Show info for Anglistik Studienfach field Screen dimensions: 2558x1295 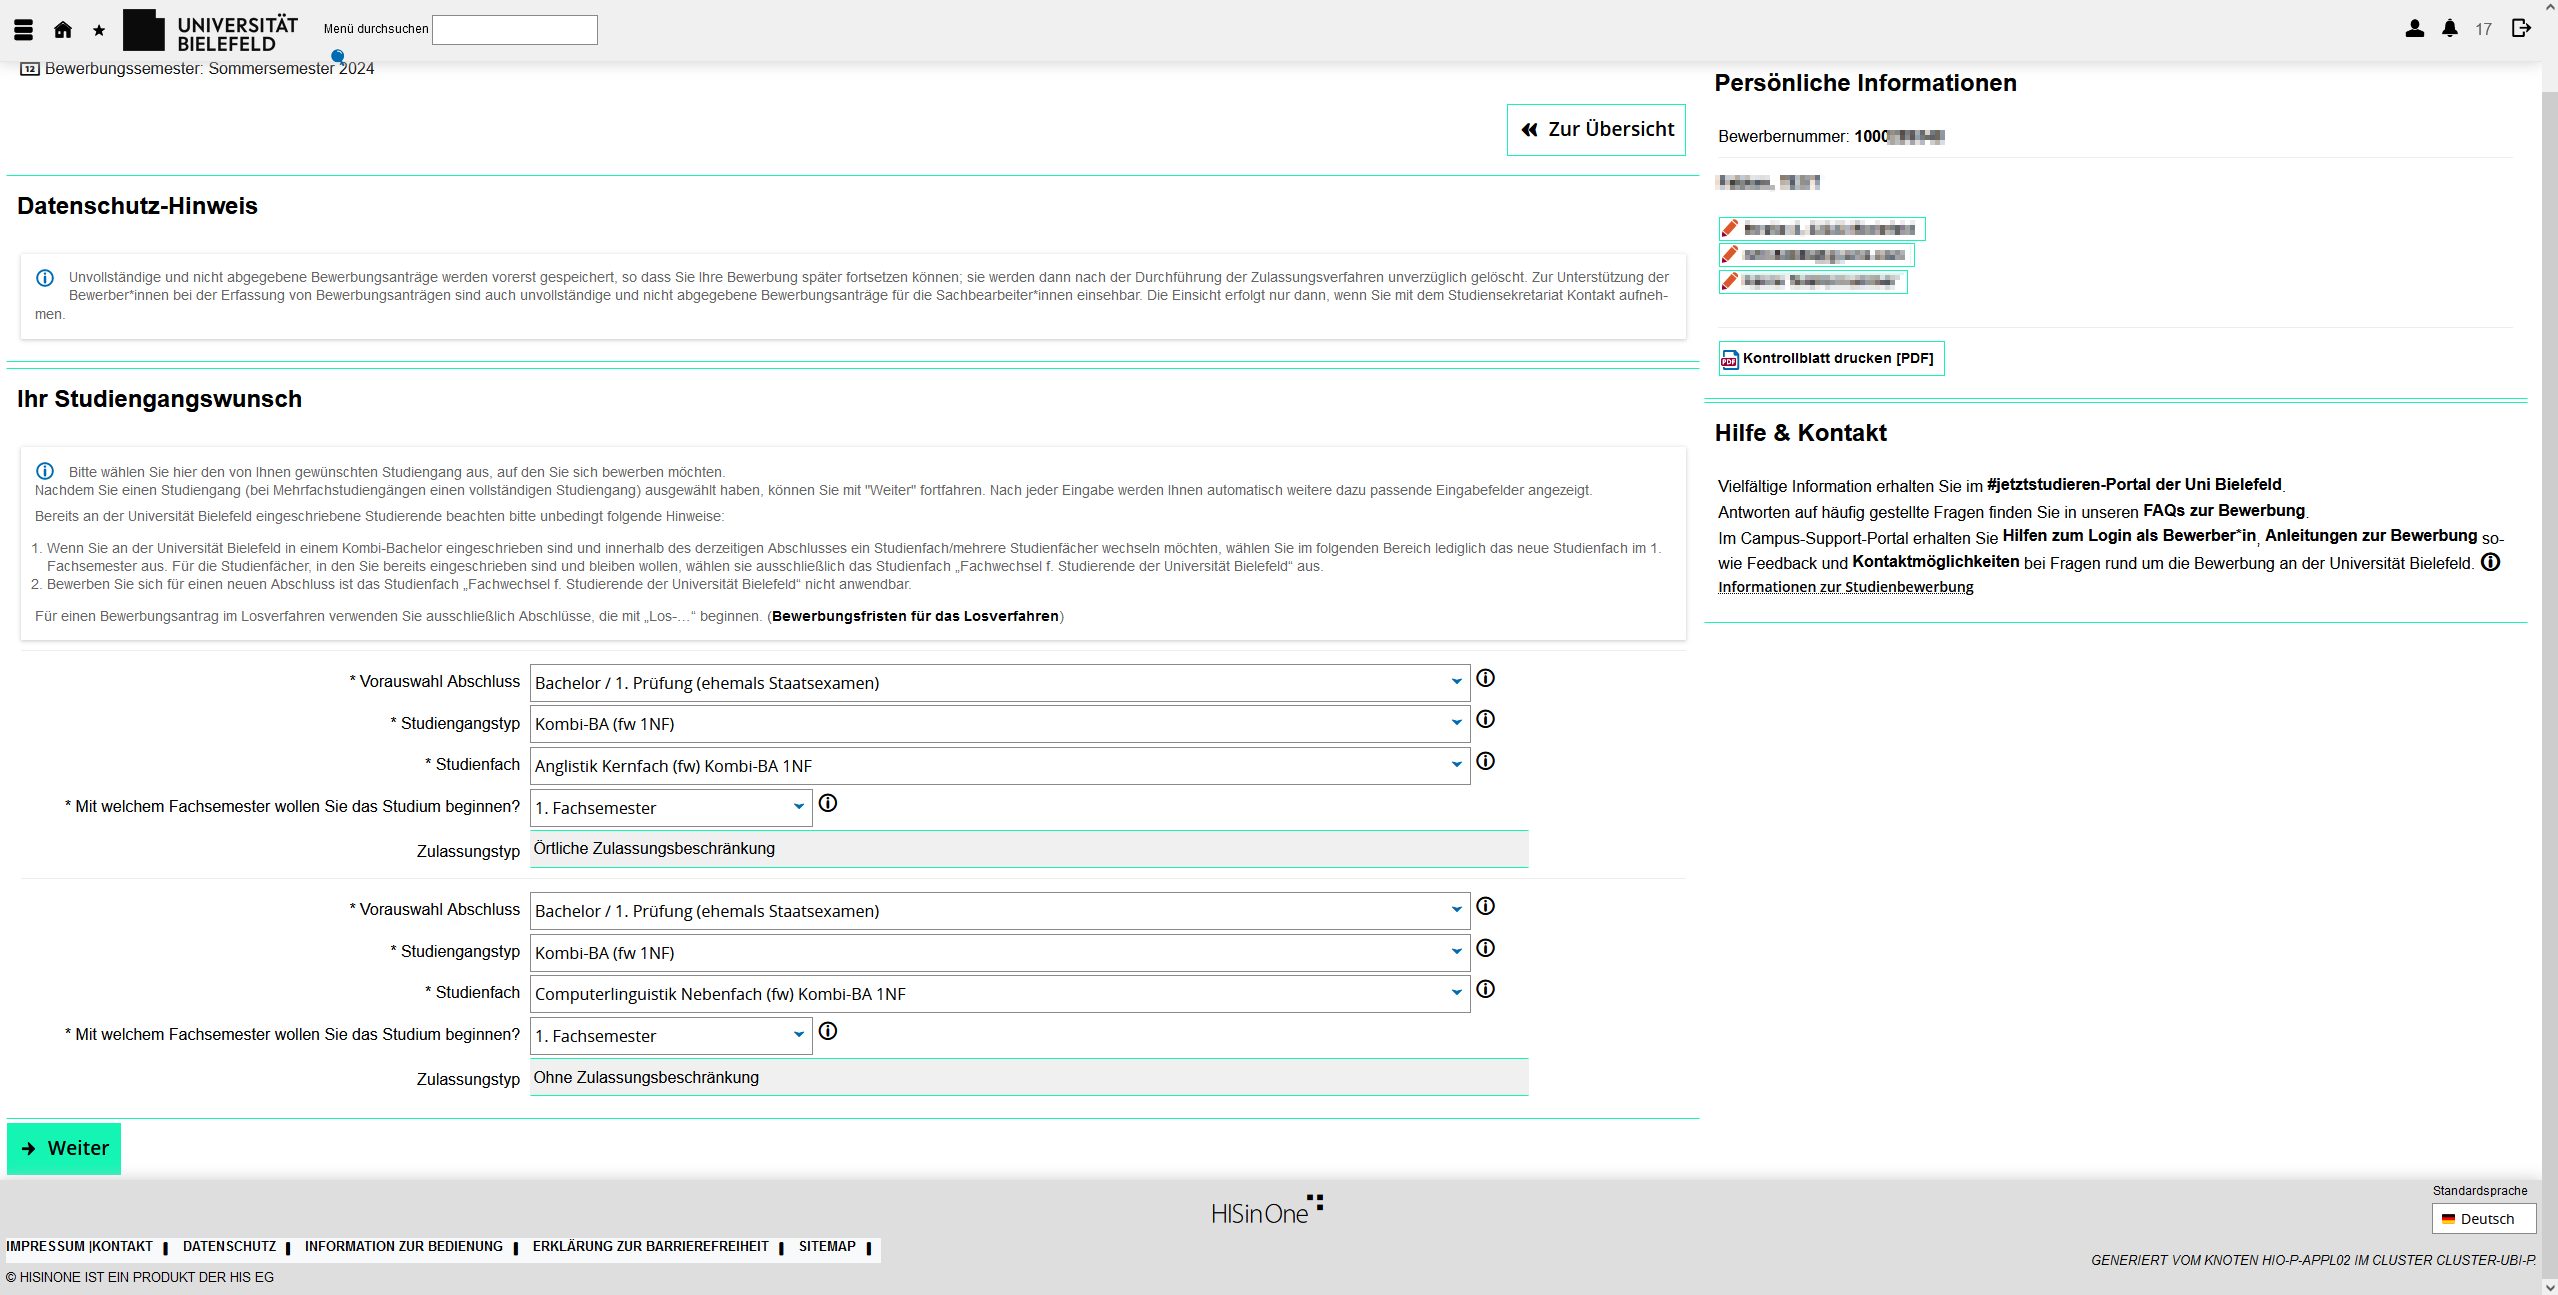click(x=1486, y=761)
